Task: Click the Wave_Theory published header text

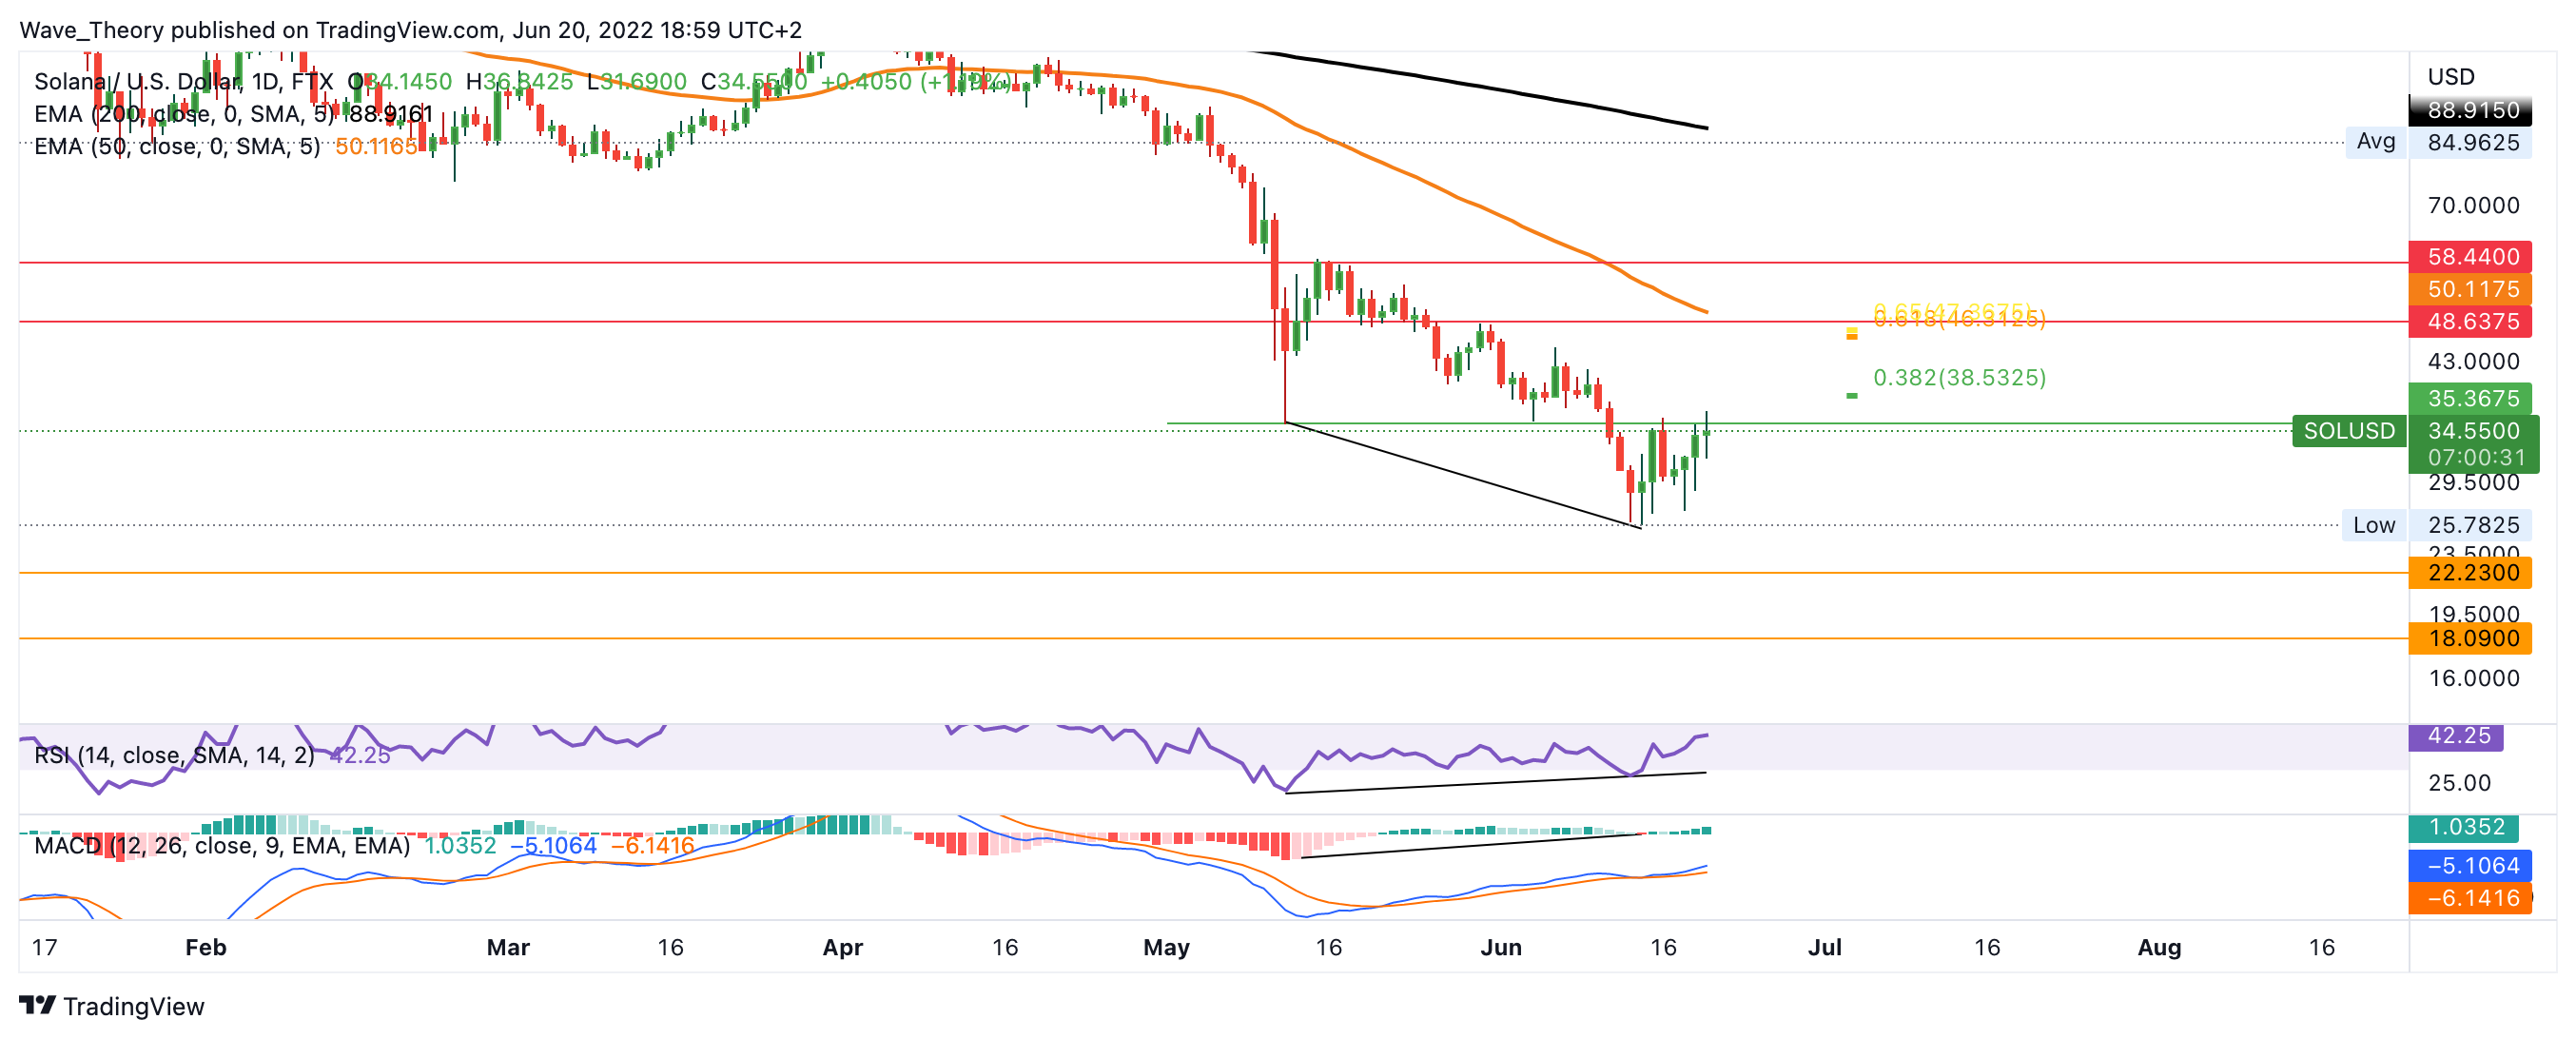Action: click(x=410, y=30)
